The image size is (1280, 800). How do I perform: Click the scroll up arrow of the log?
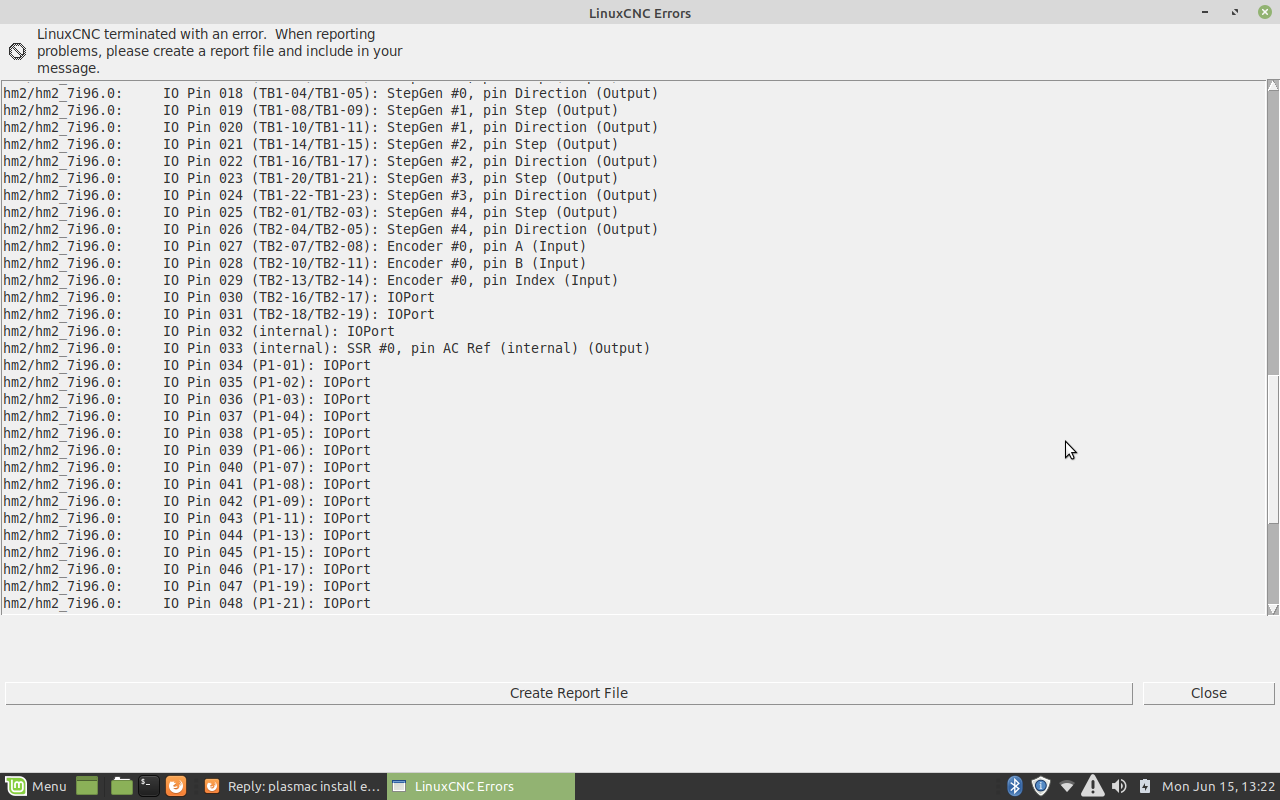coord(1273,87)
